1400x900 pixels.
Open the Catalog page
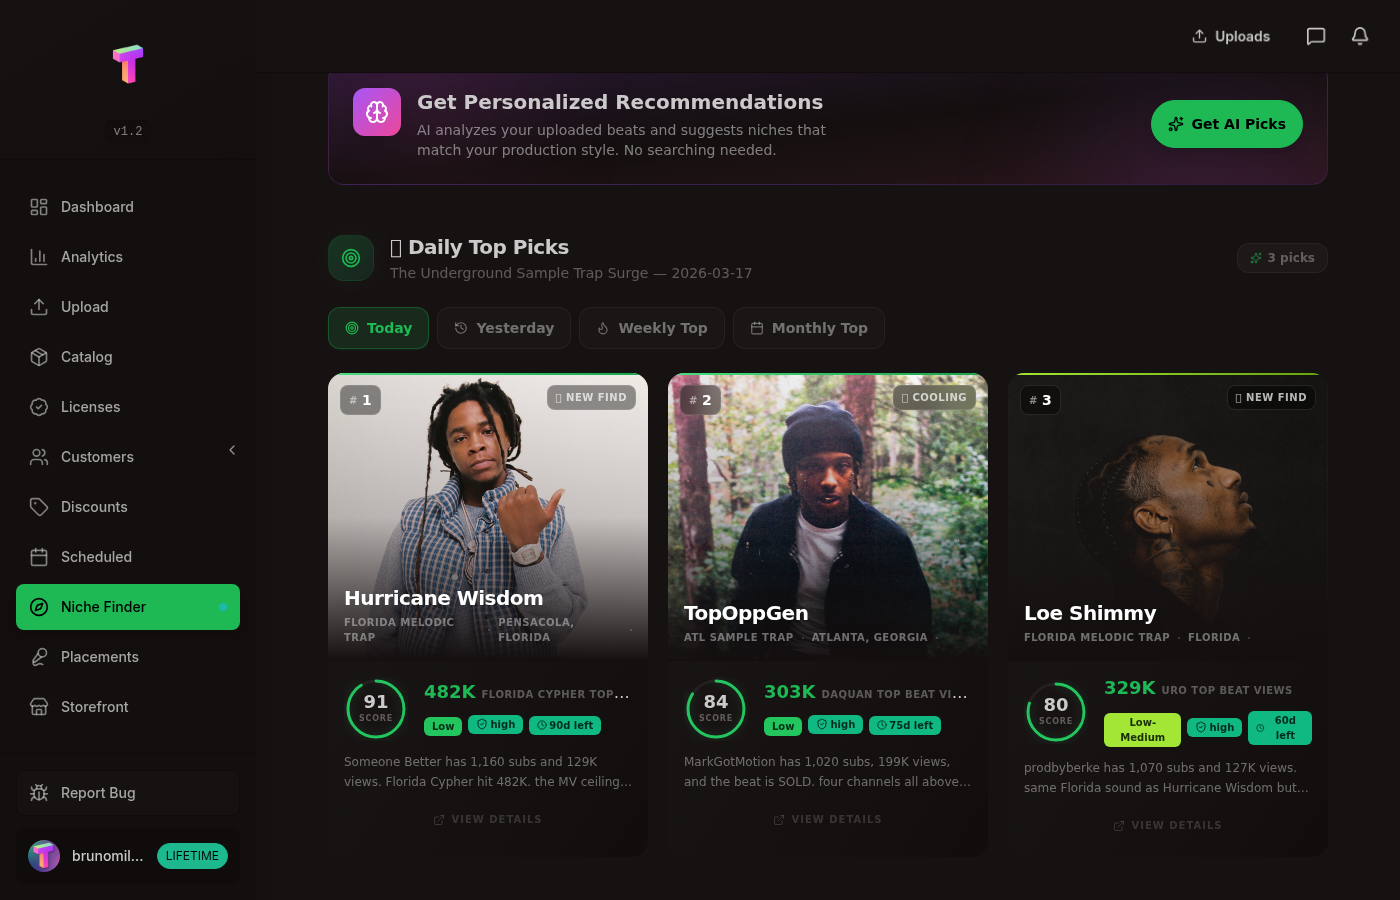coord(87,357)
